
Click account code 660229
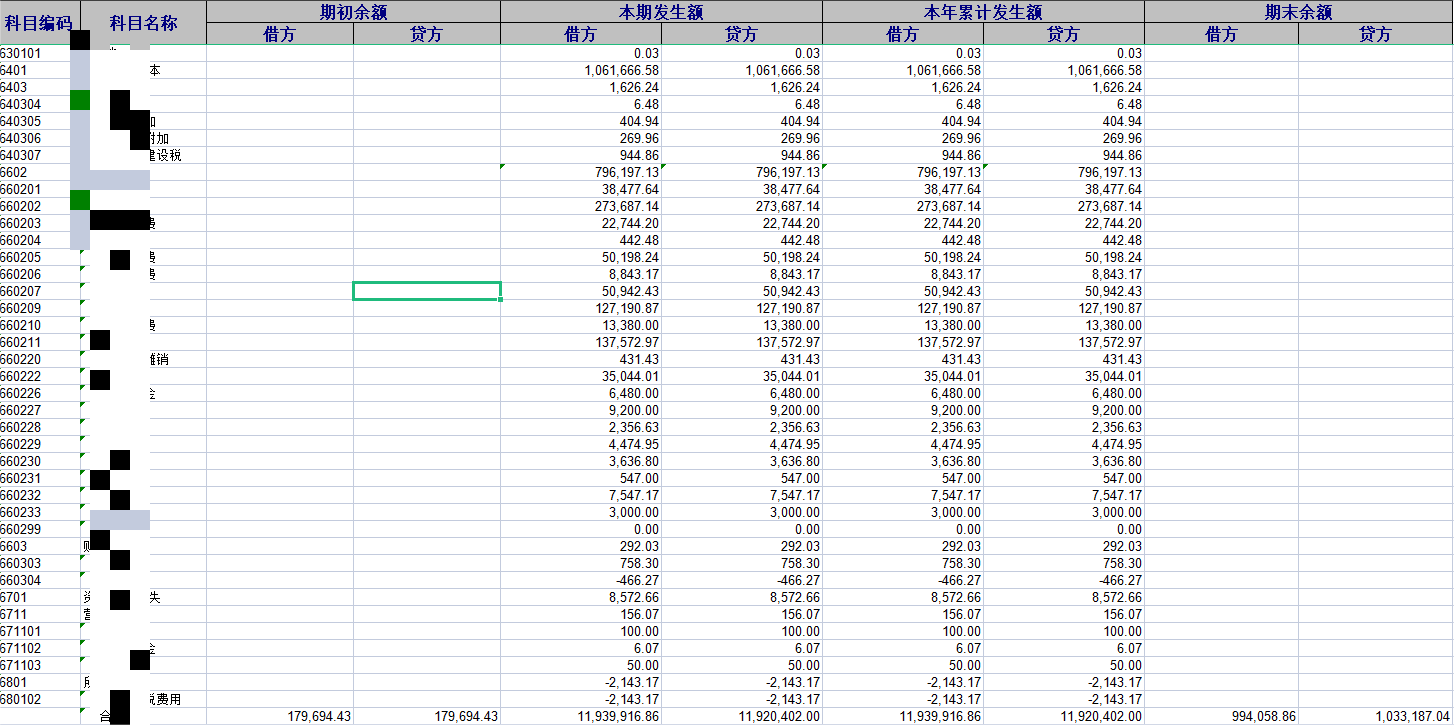click(x=21, y=444)
